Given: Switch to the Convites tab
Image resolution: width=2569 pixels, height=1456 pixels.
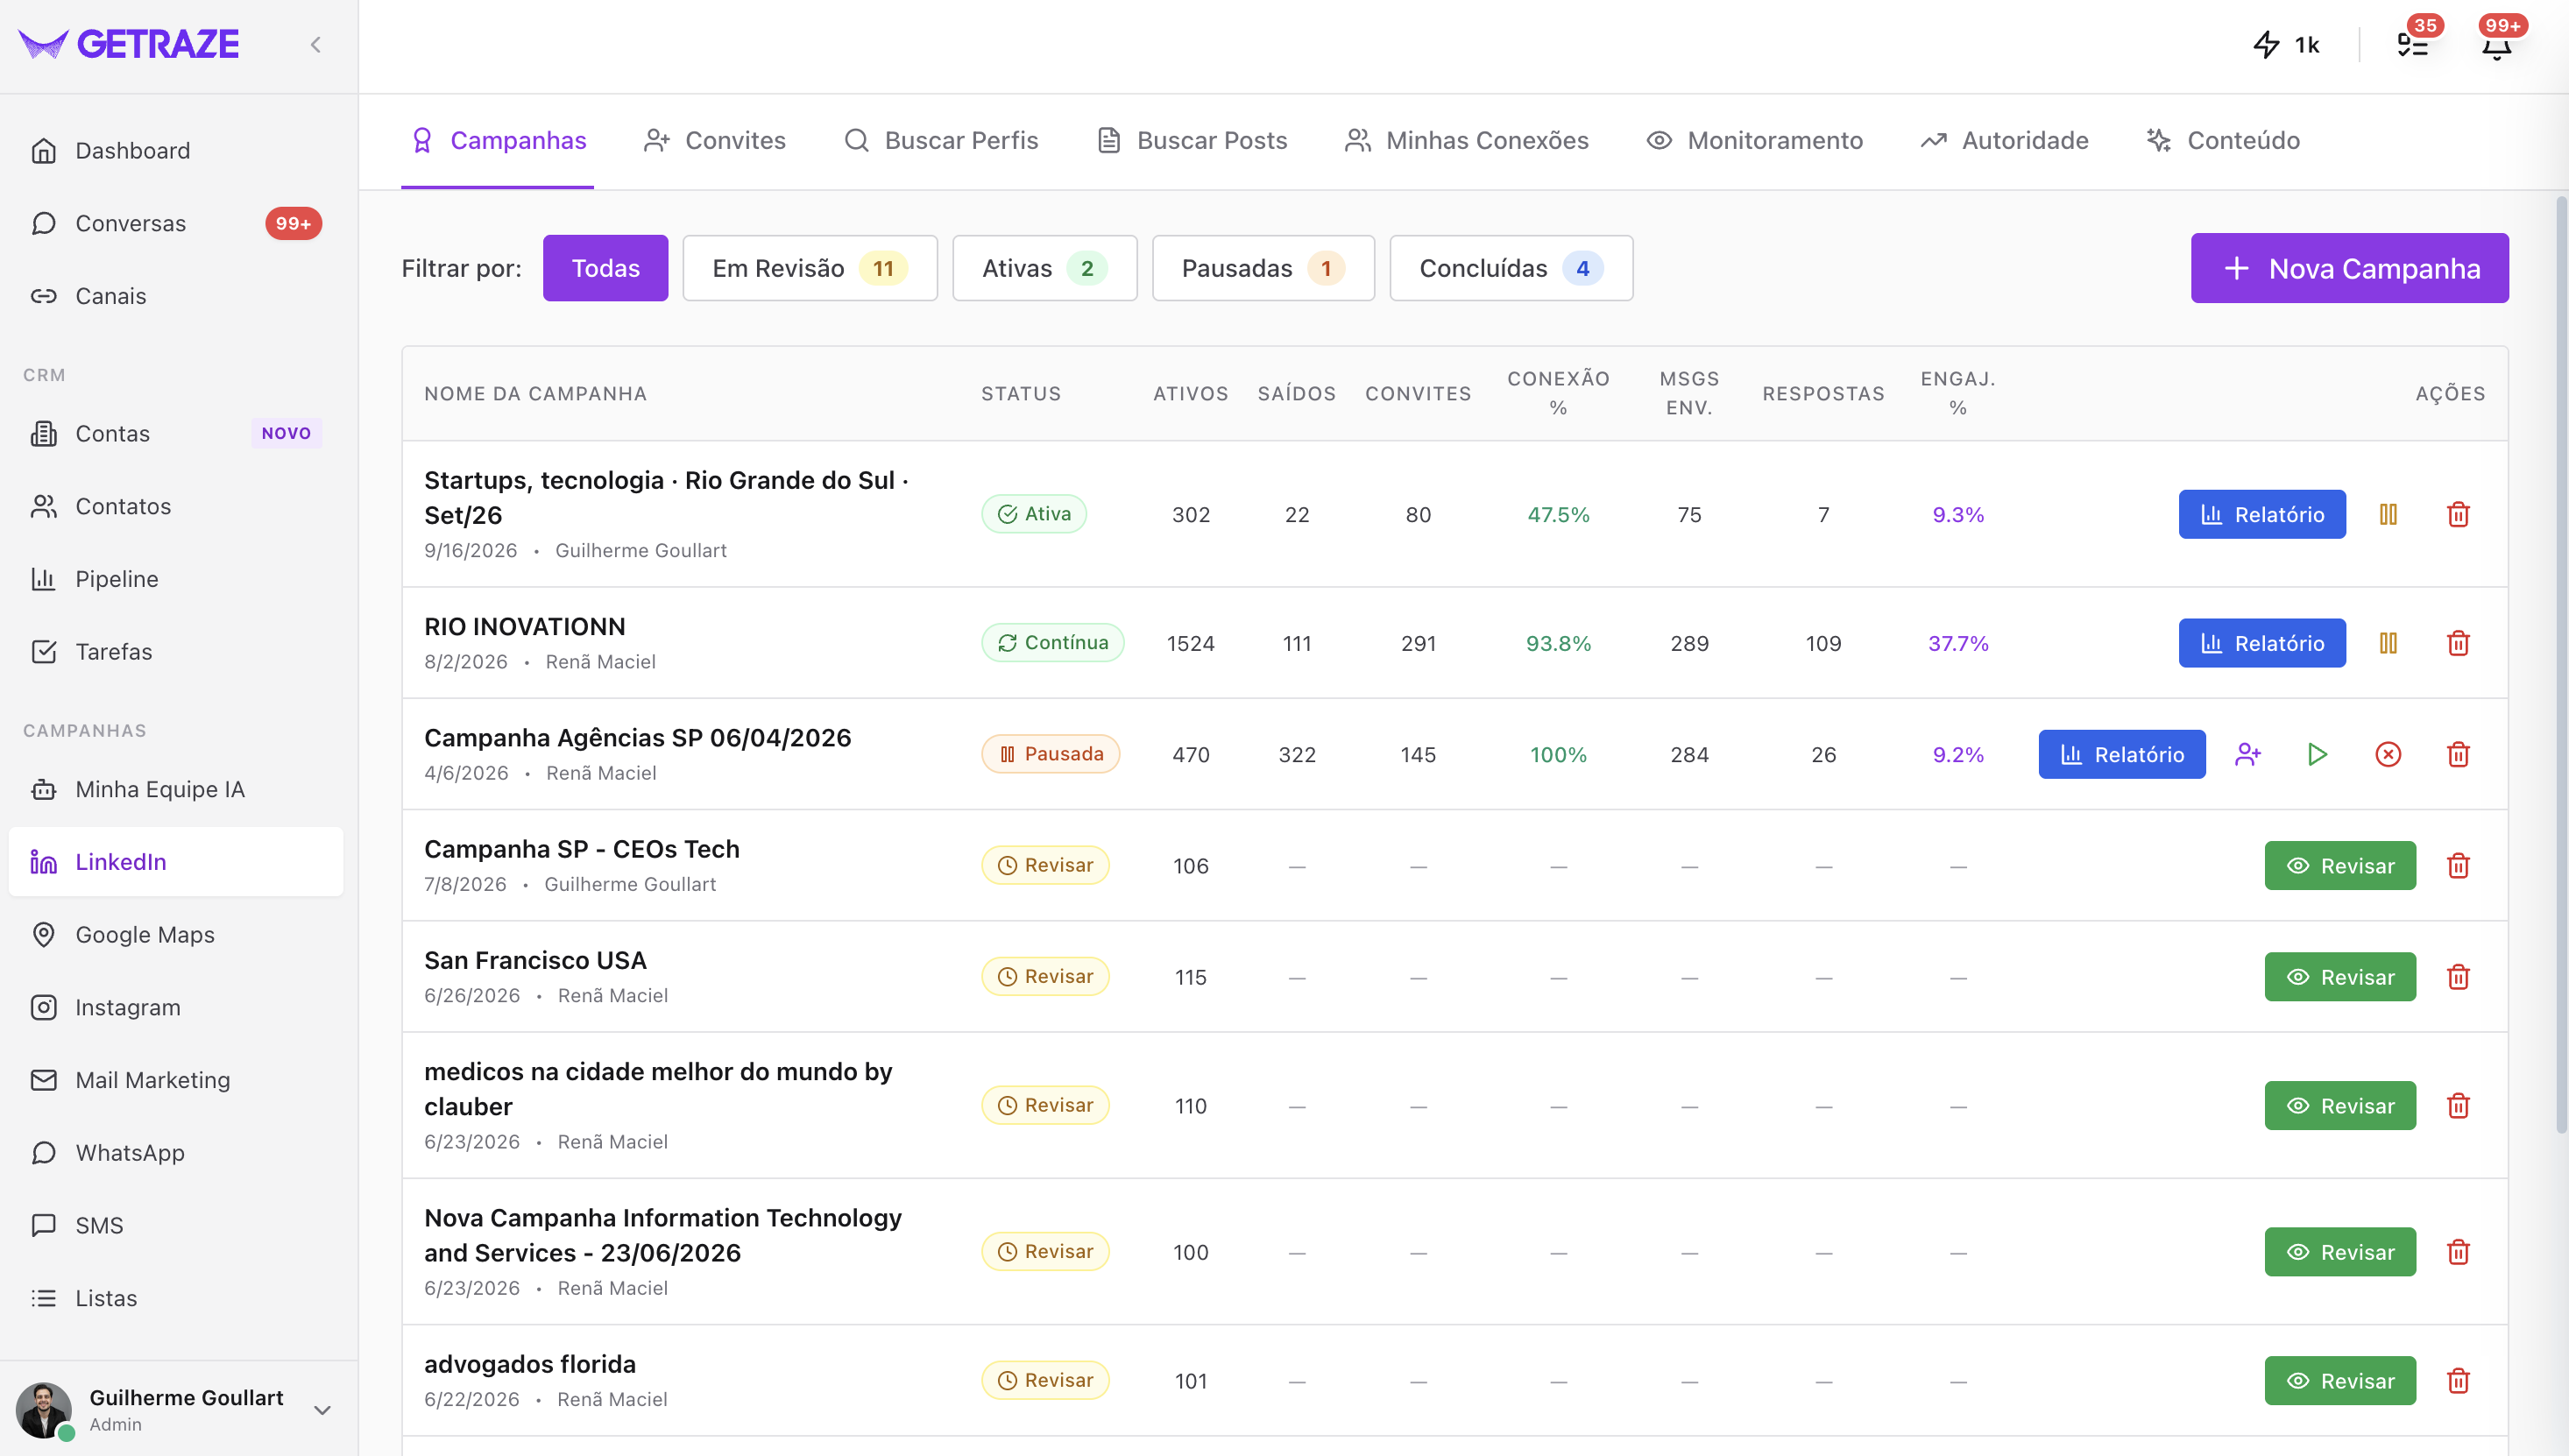Looking at the screenshot, I should click(x=715, y=140).
